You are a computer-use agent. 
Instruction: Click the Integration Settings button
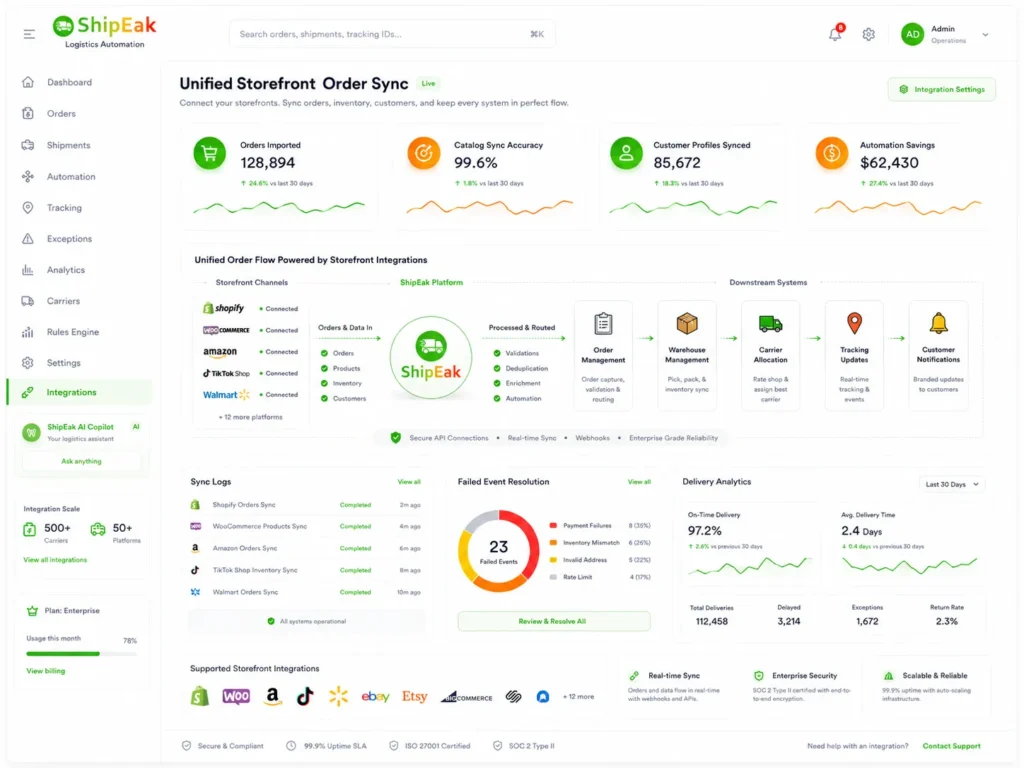click(x=942, y=89)
